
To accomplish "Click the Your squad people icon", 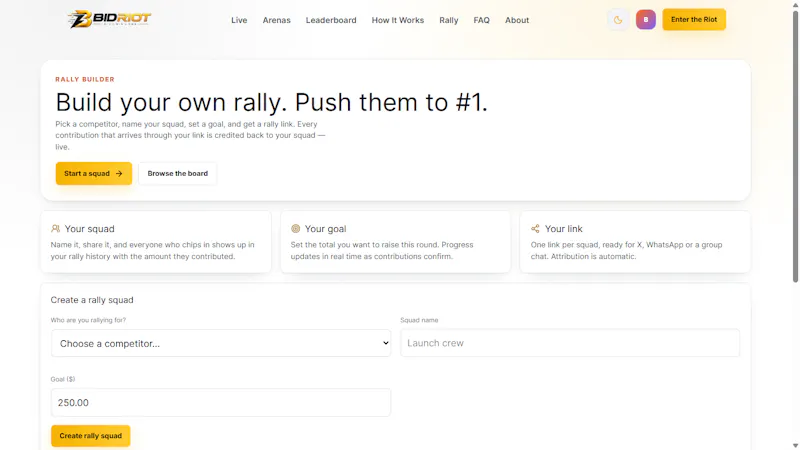I will 55,229.
